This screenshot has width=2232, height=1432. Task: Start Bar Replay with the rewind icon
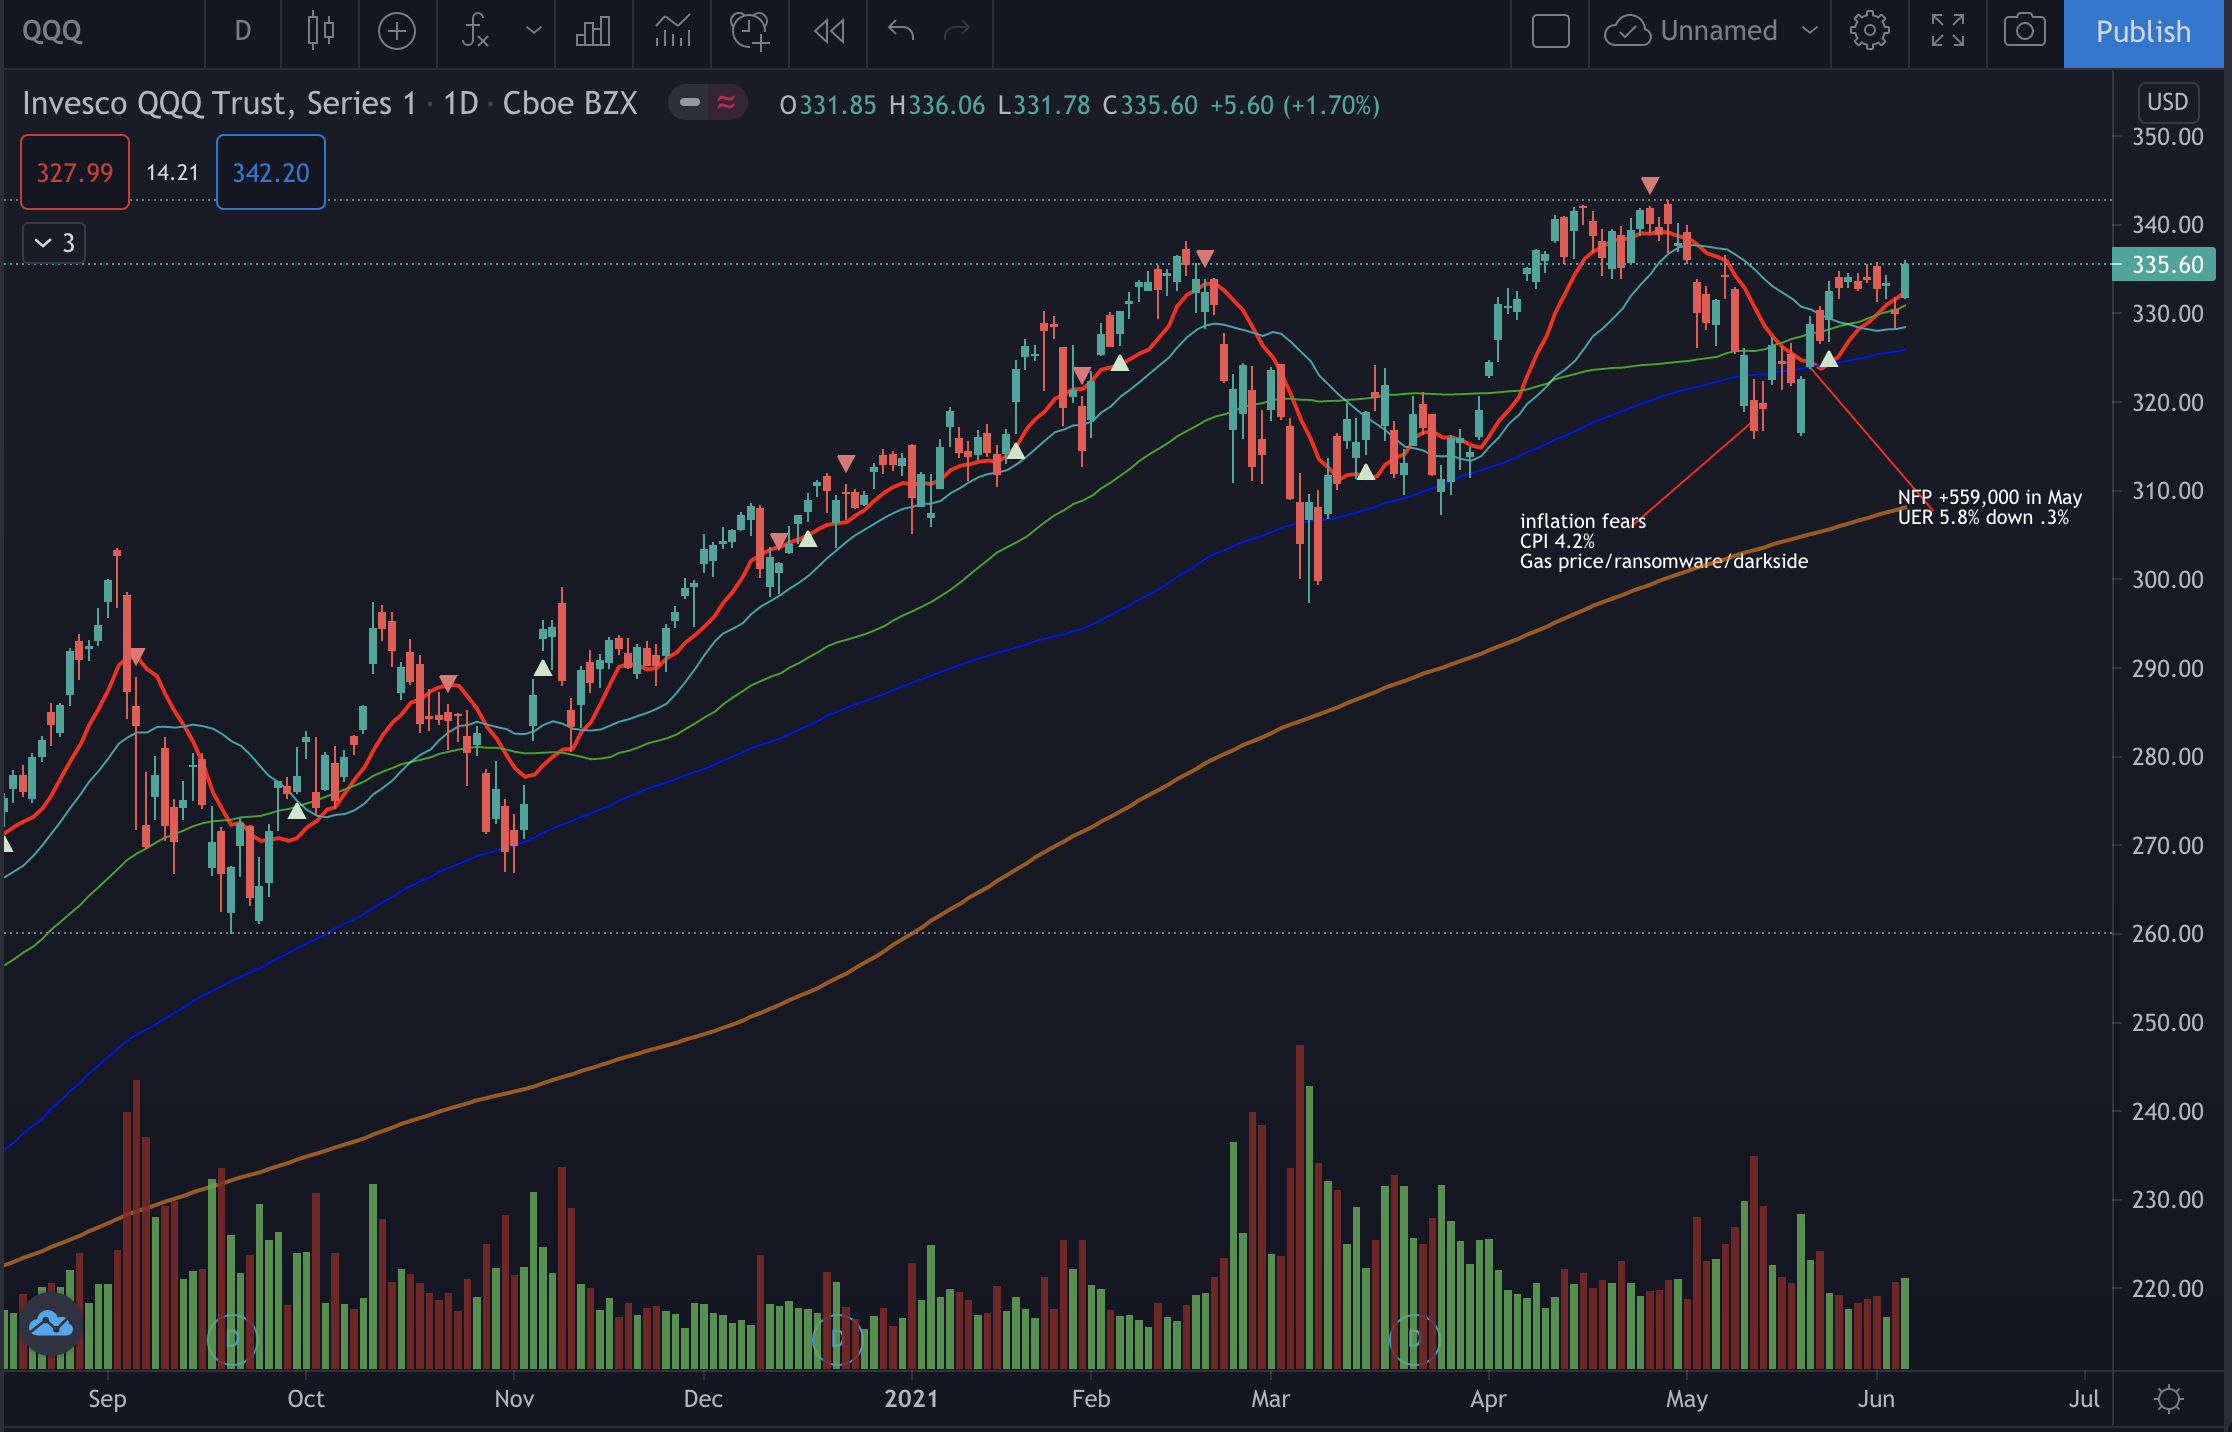tap(829, 31)
